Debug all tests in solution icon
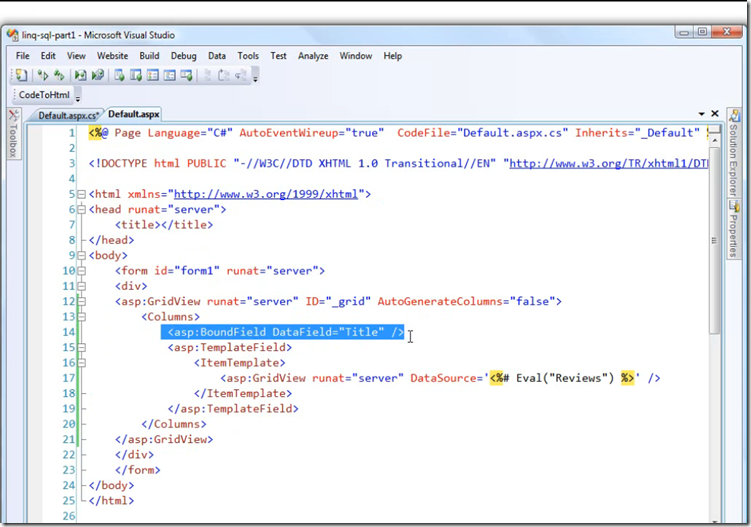 coord(98,75)
